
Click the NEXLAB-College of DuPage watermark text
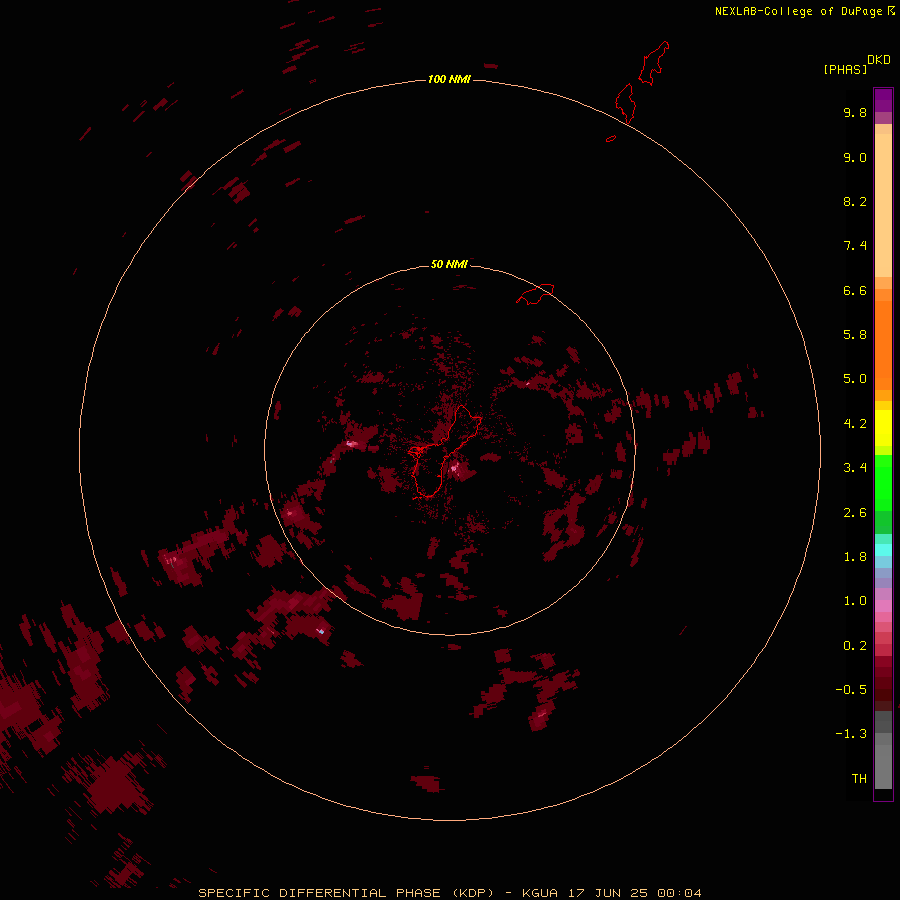pos(798,11)
